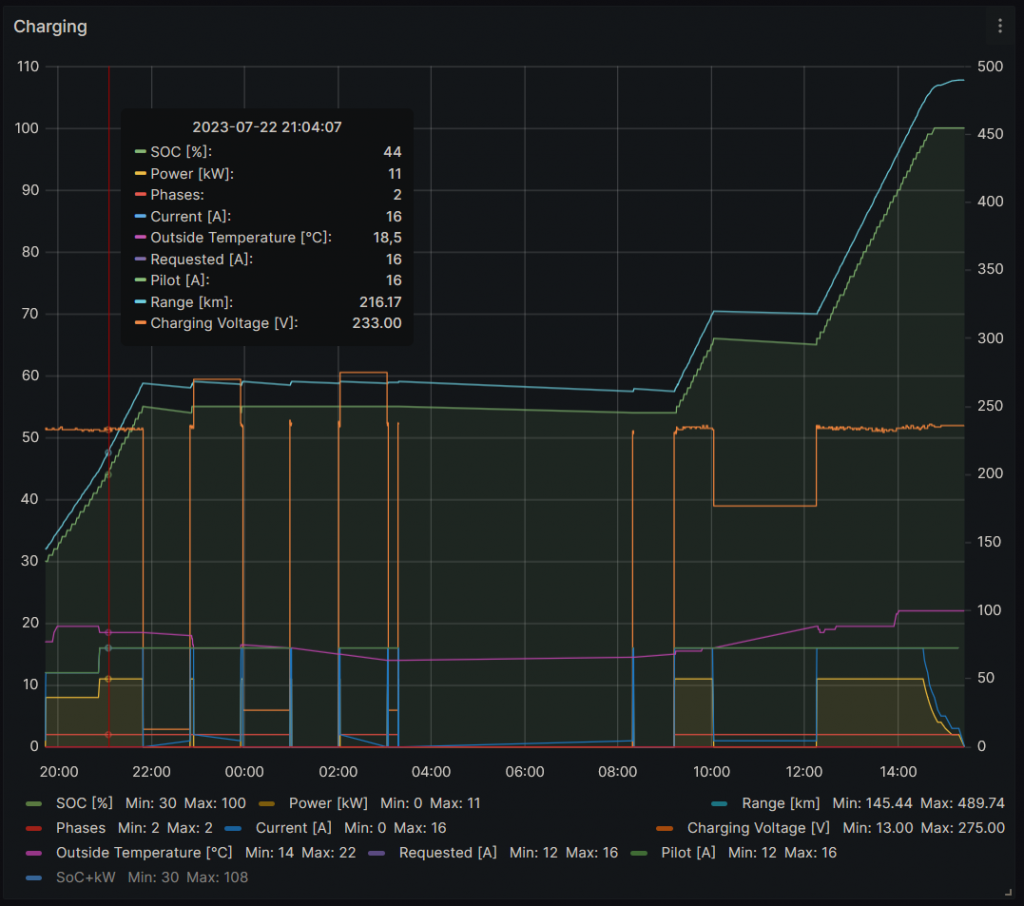Click the SOC Min: 30 legend value
The width and height of the screenshot is (1024, 906).
(151, 803)
